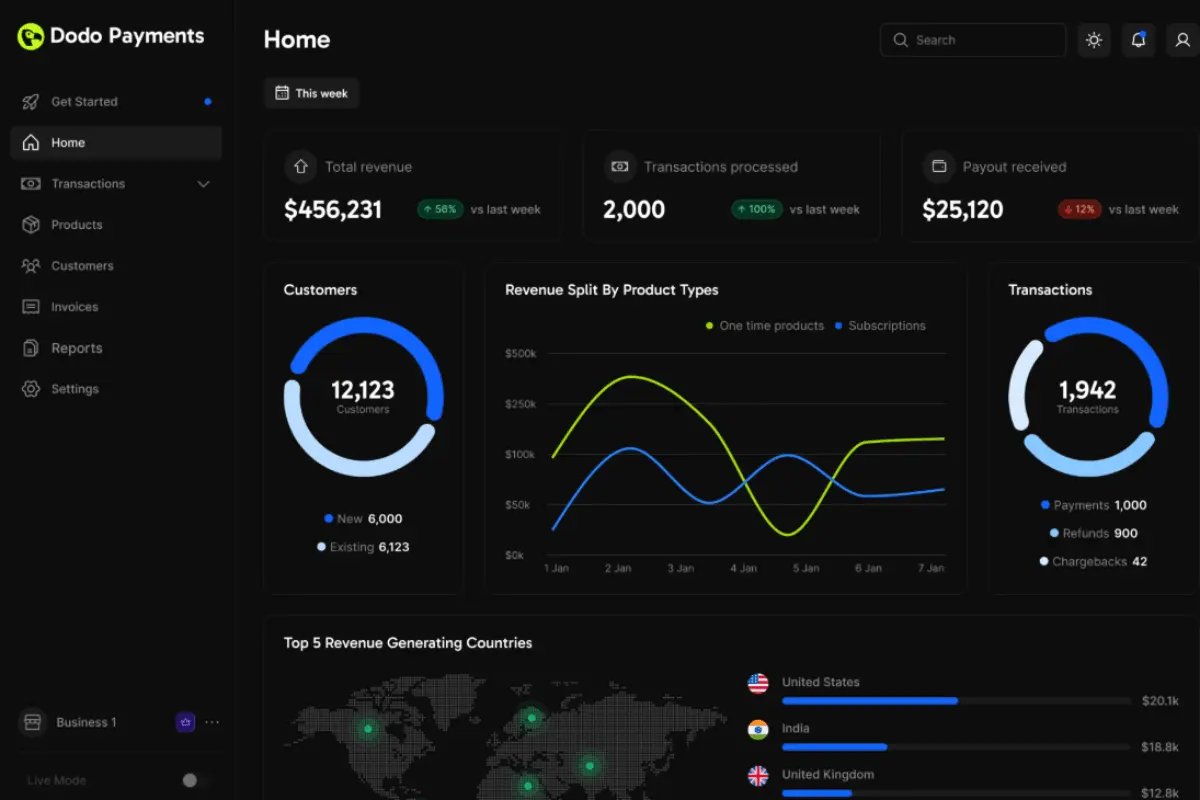Click the $18.8k India amount
This screenshot has width=1200, height=800.
1160,747
